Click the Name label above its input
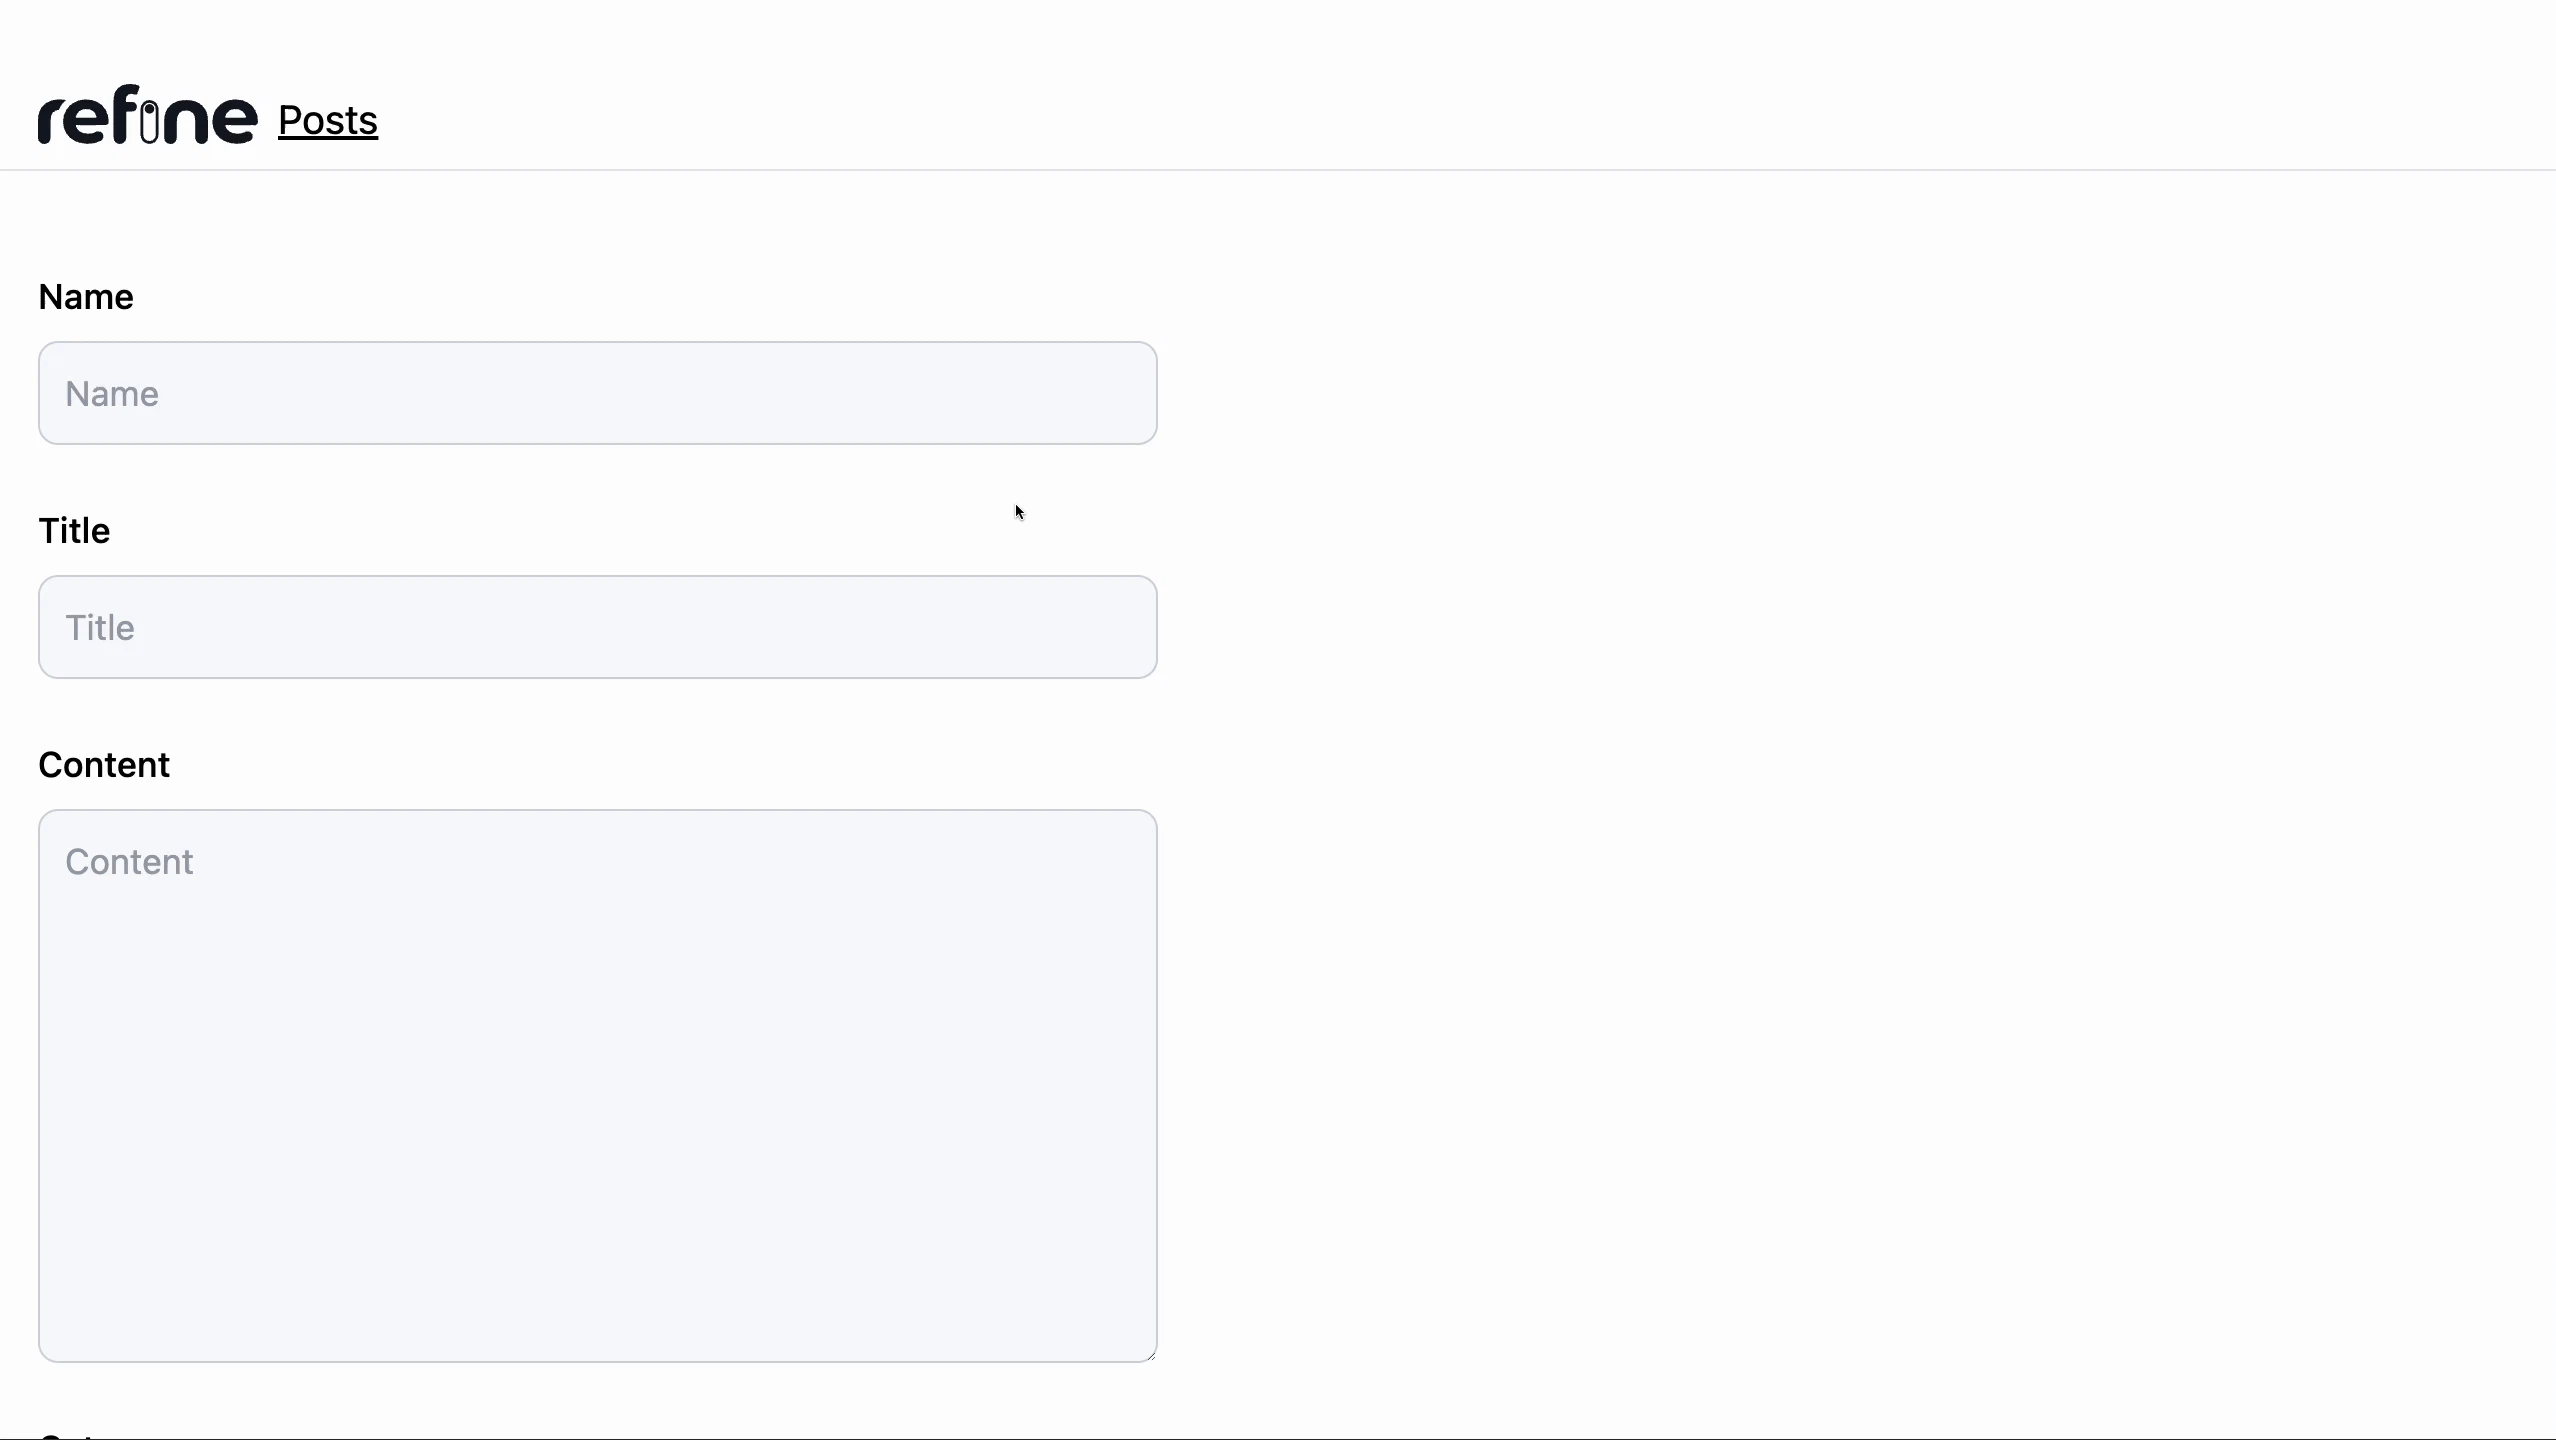The width and height of the screenshot is (2556, 1440). pyautogui.click(x=87, y=296)
